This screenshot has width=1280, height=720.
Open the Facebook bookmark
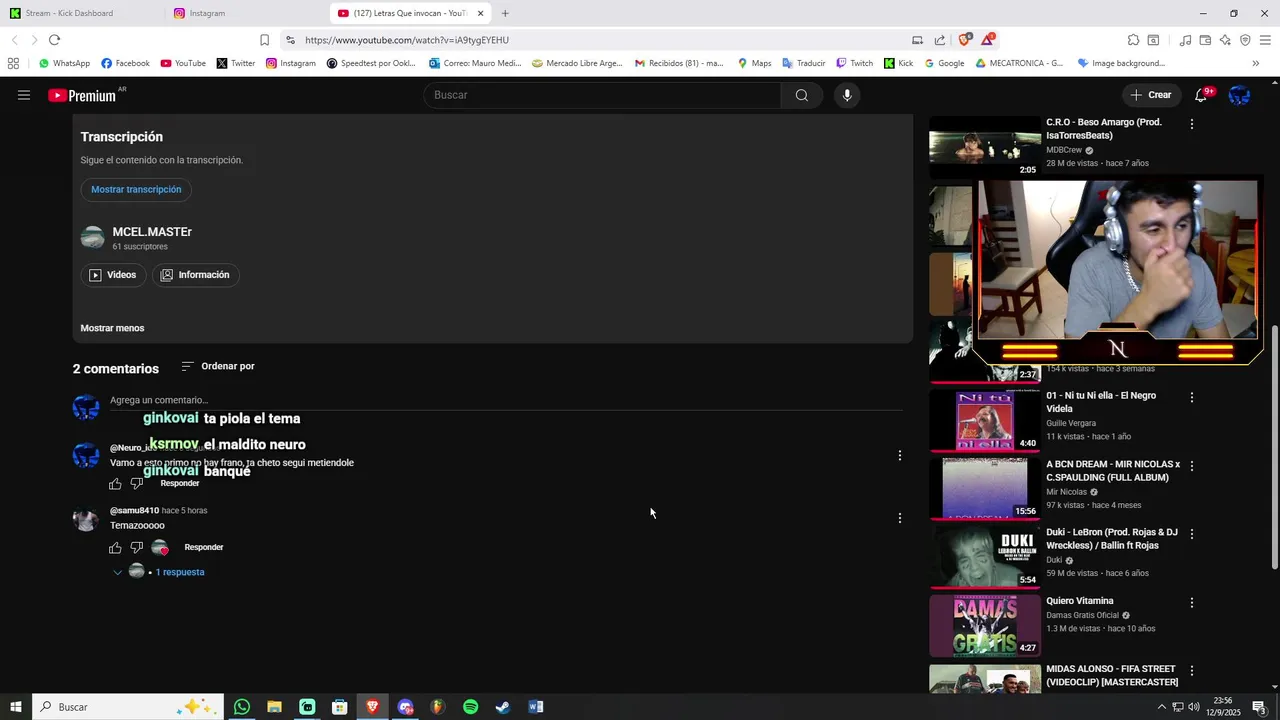125,63
